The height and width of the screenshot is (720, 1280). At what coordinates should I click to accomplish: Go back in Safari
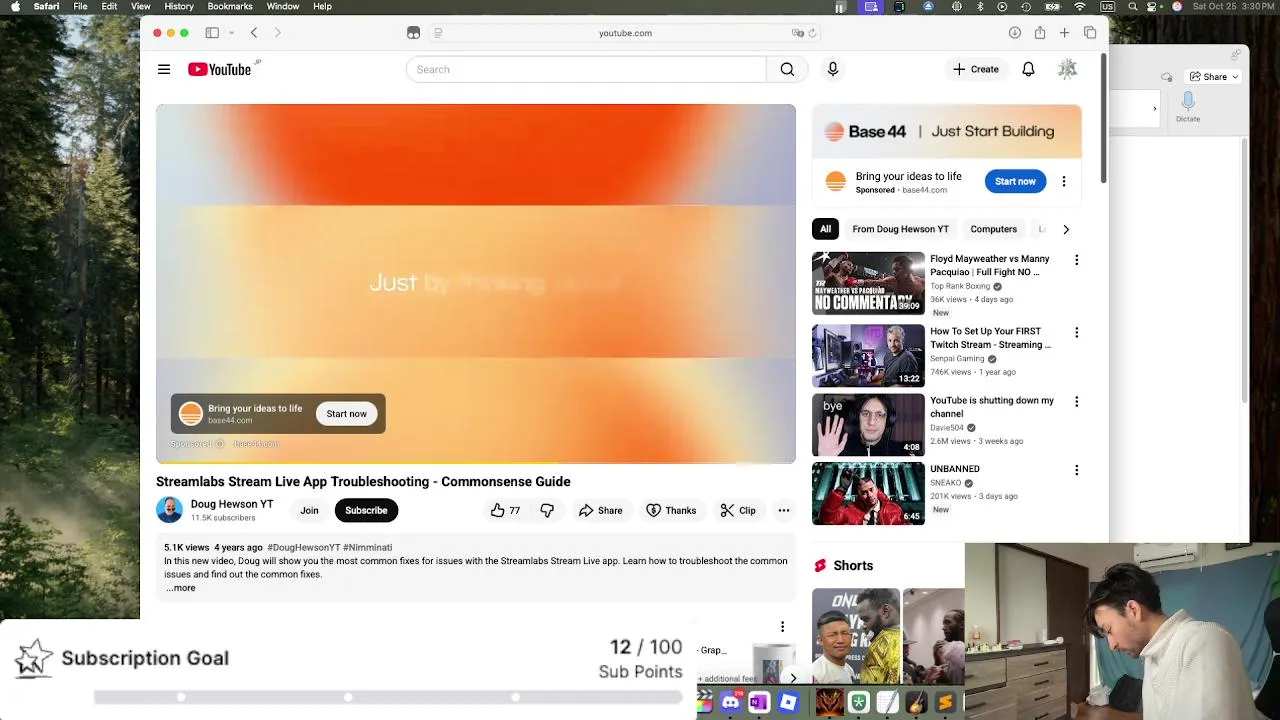coord(254,33)
